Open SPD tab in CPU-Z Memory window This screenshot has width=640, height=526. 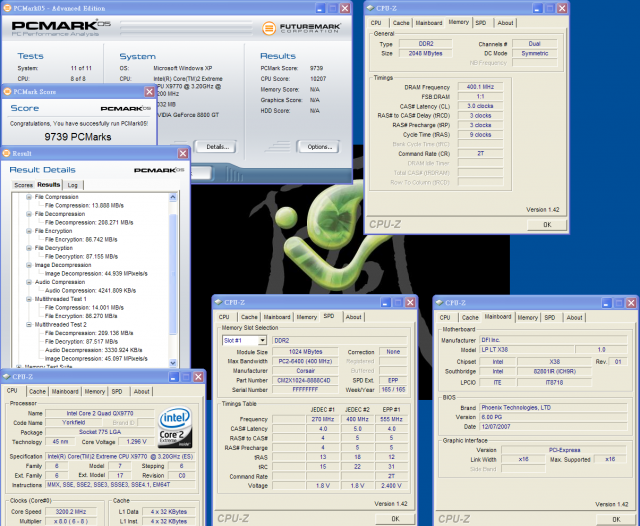[481, 23]
